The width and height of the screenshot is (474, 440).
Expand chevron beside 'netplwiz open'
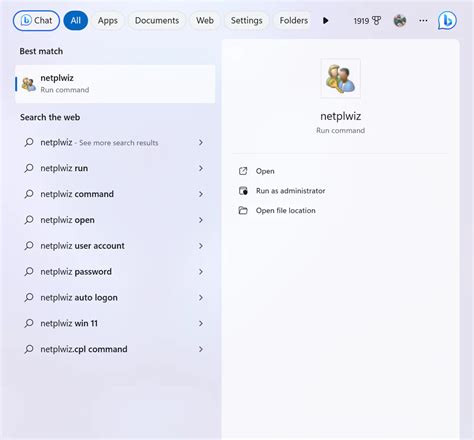pyautogui.click(x=201, y=220)
